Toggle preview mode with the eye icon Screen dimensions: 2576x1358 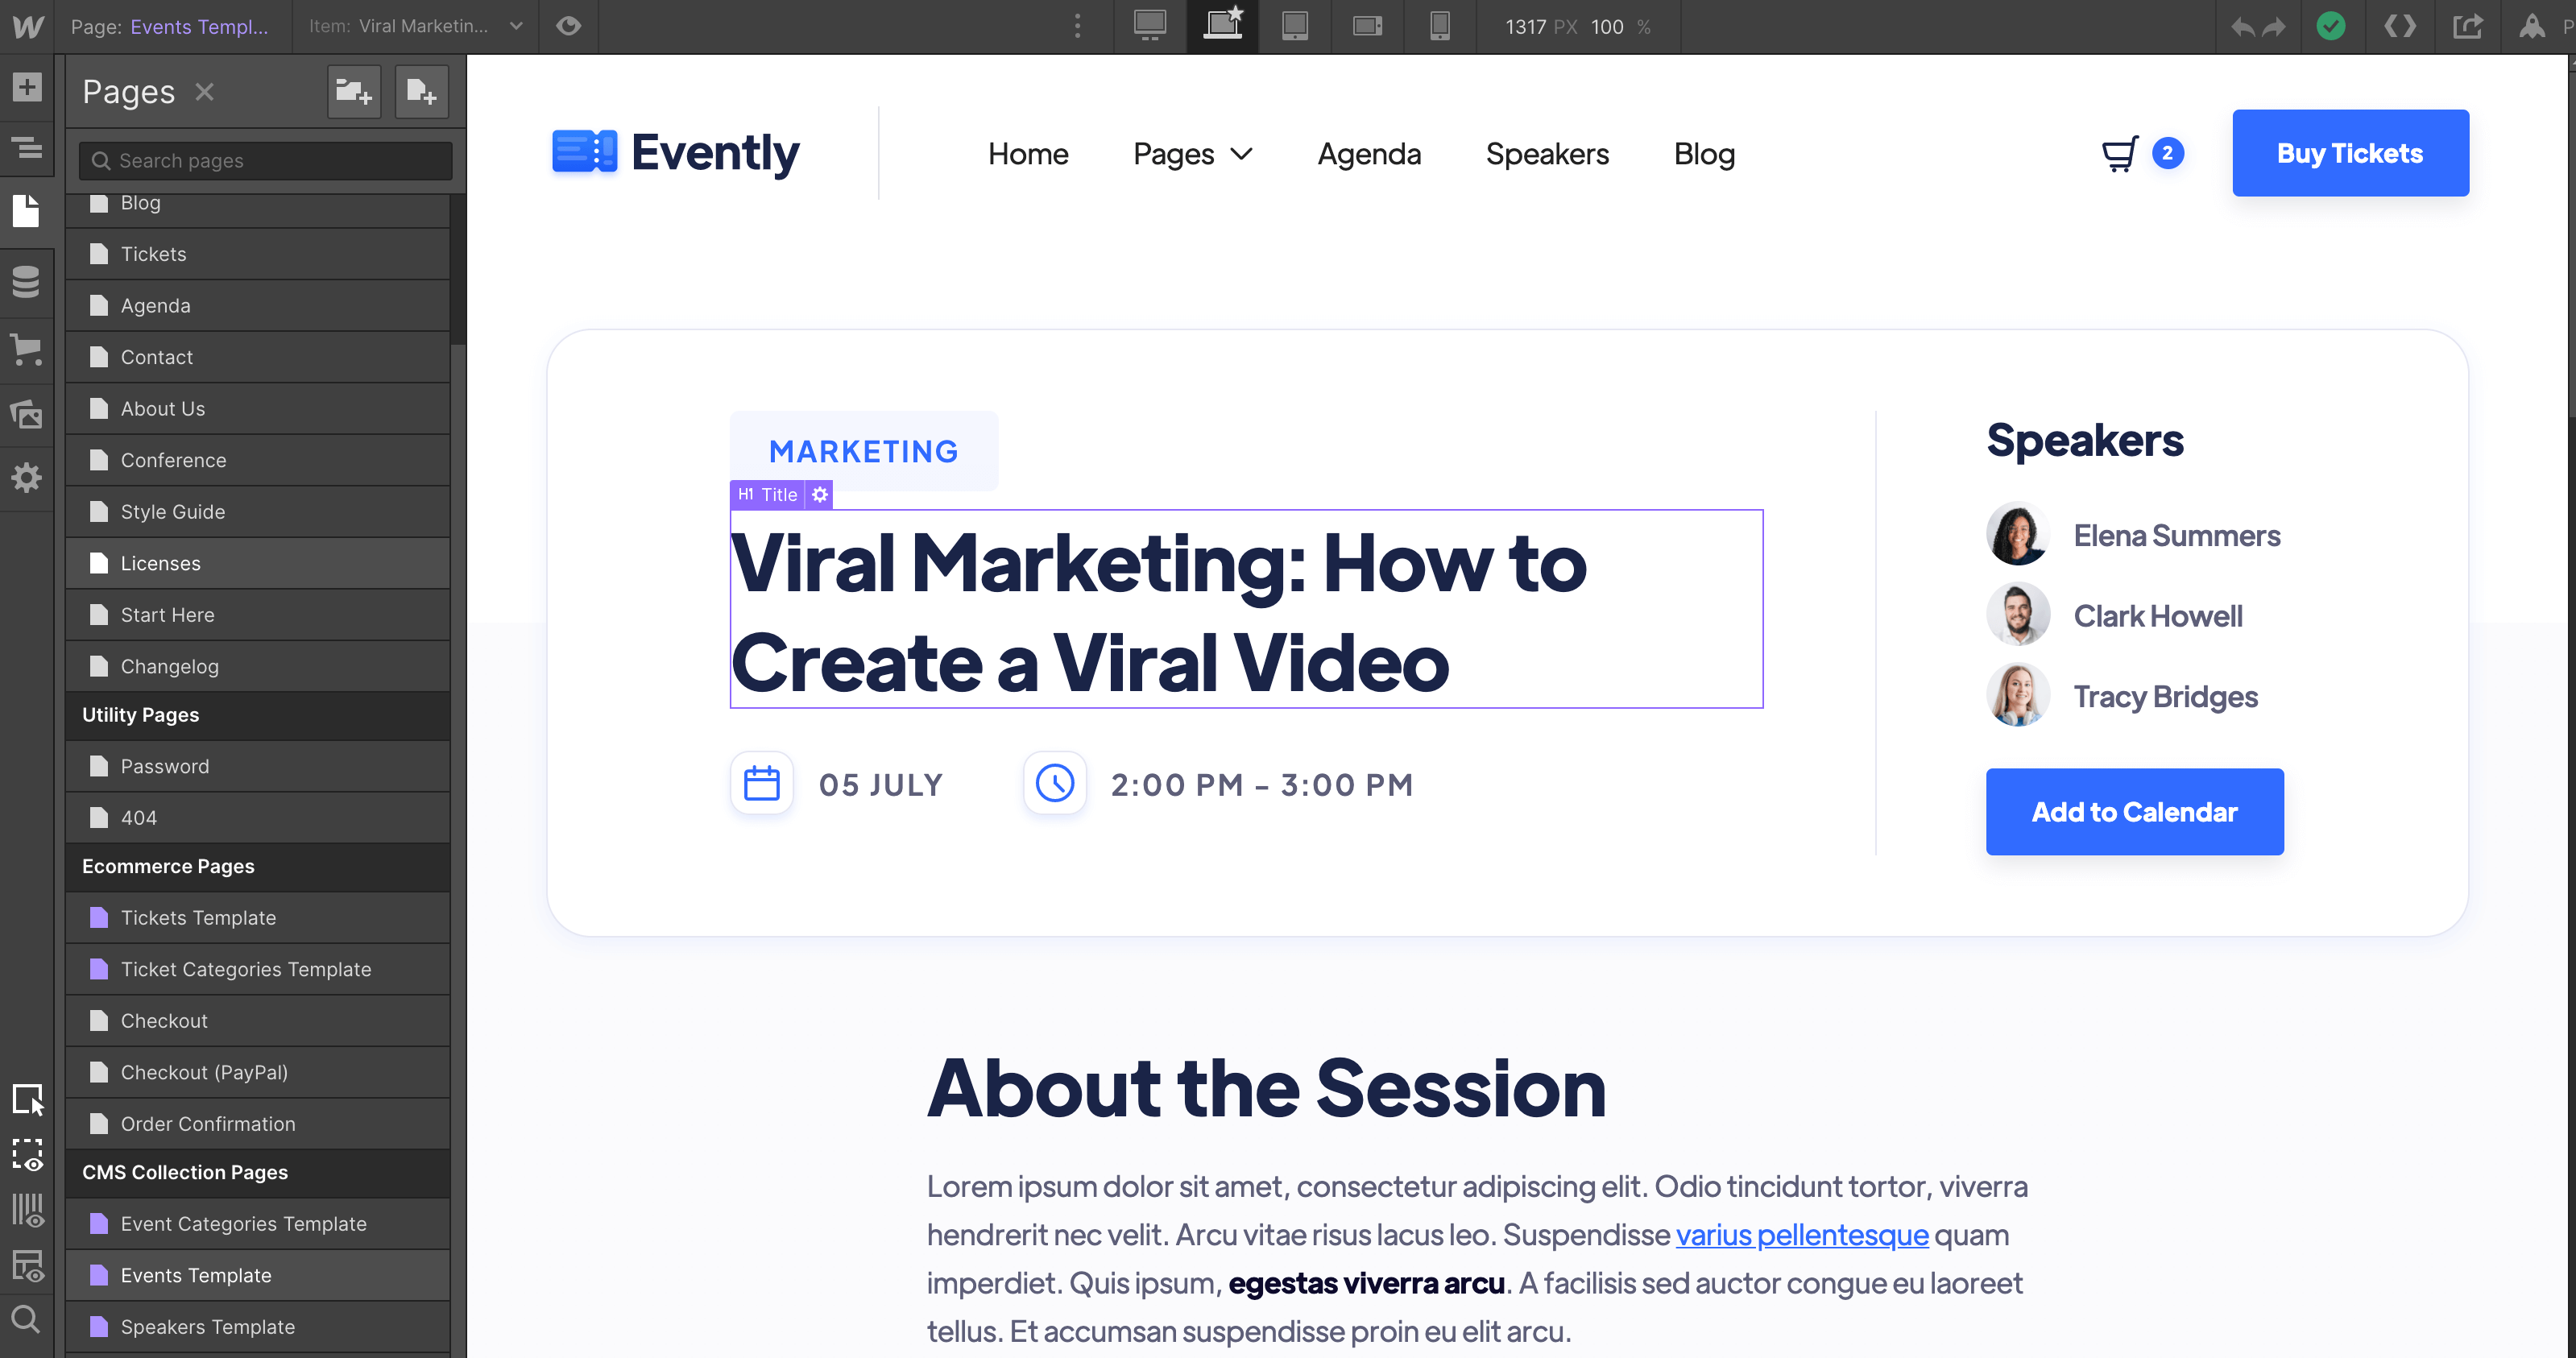pyautogui.click(x=568, y=26)
